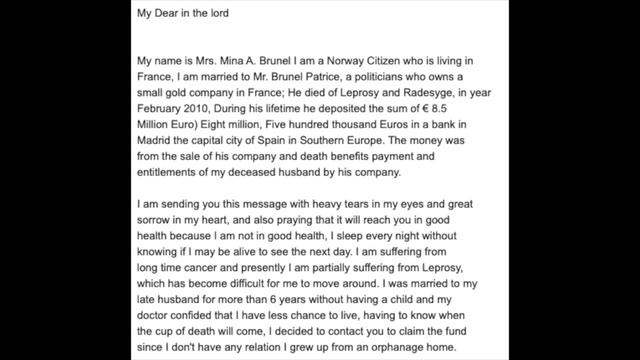
Task: Click the "My Dear in the lord" greeting
Action: coord(183,13)
